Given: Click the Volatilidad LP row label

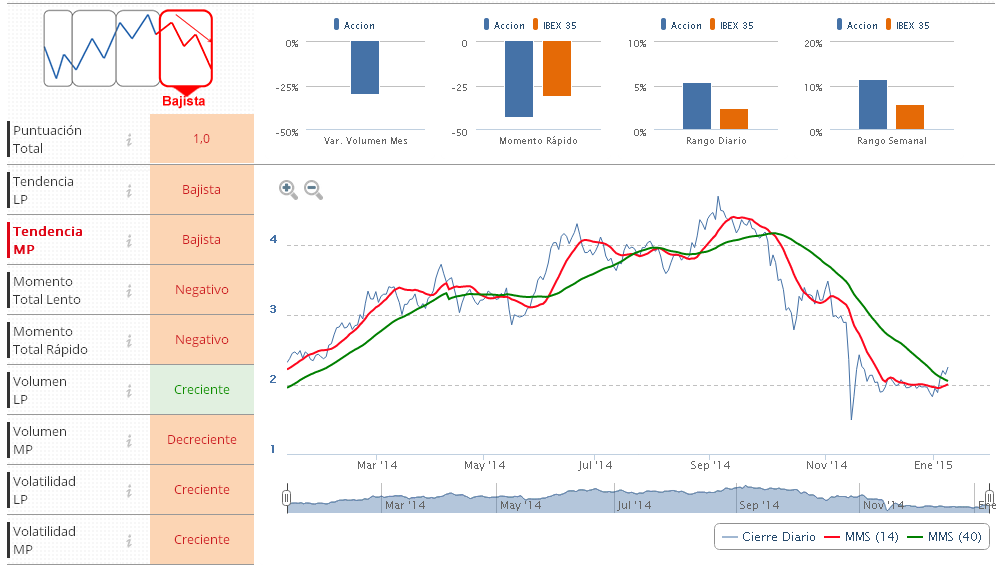Looking at the screenshot, I should click(x=44, y=490).
